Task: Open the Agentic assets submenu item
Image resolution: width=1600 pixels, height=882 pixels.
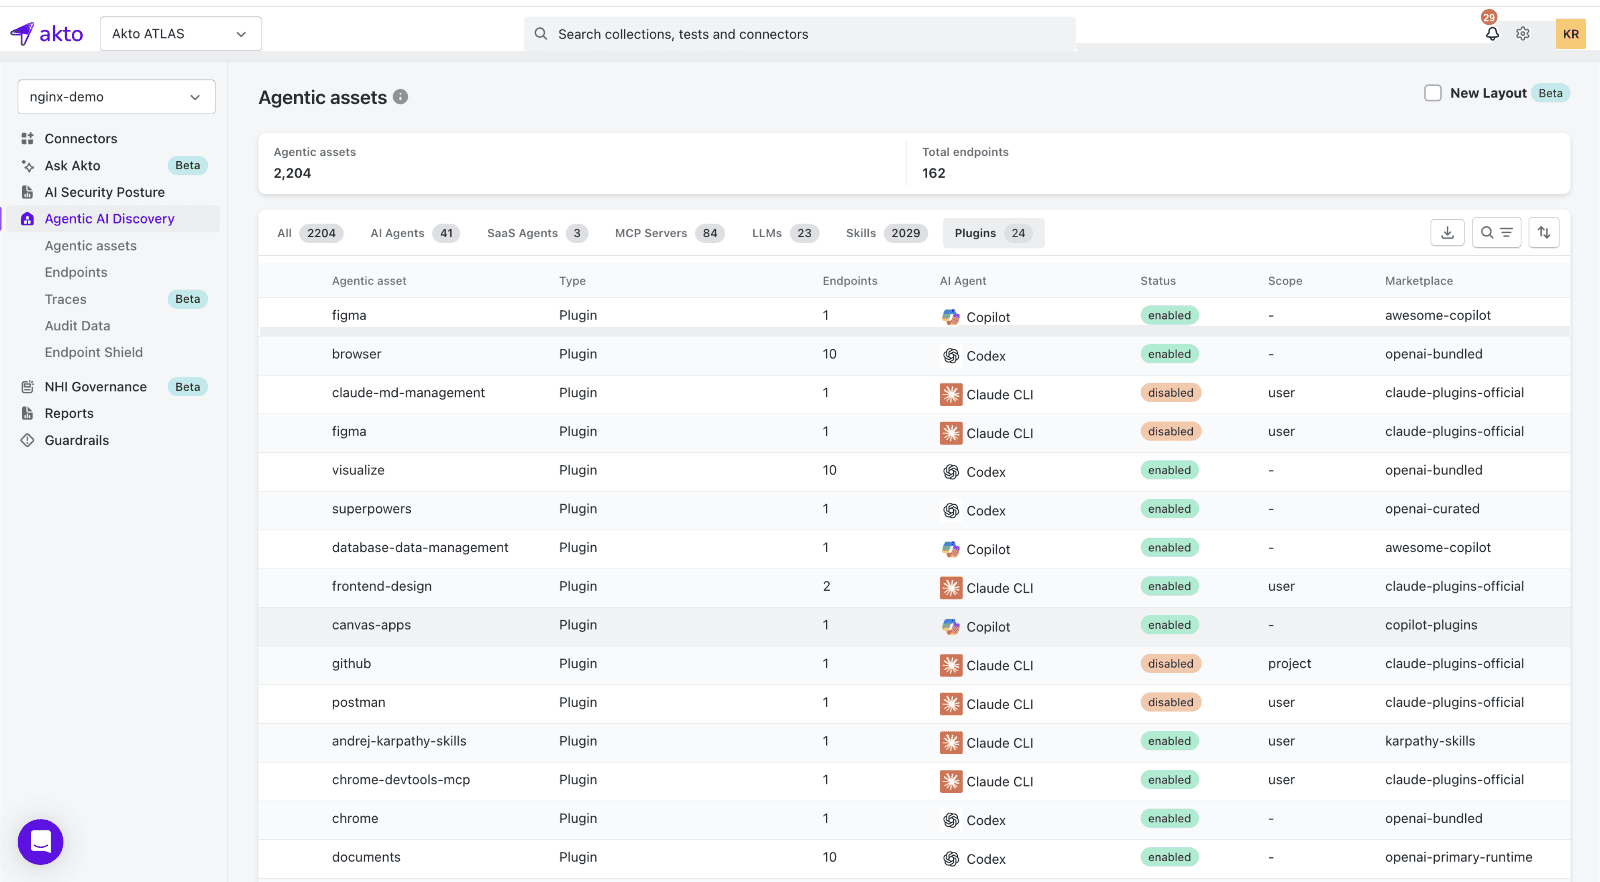Action: (x=91, y=246)
